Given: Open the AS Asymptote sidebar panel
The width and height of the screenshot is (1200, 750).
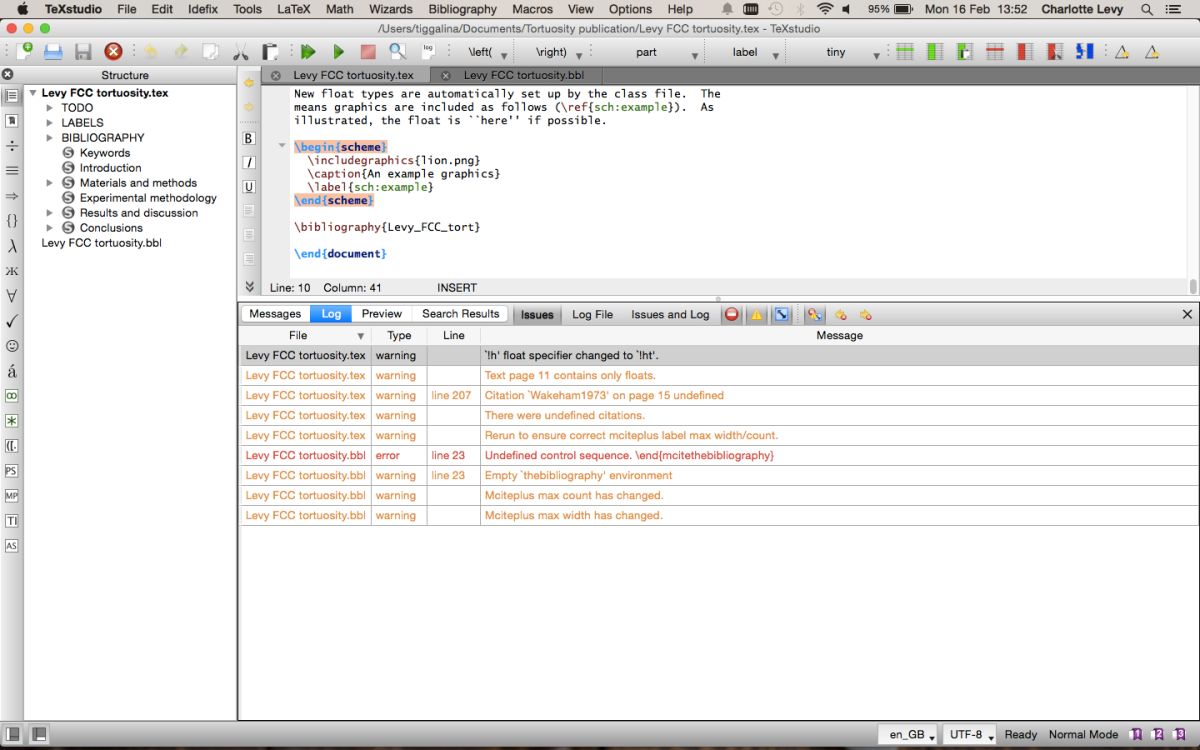Looking at the screenshot, I should click(x=12, y=546).
